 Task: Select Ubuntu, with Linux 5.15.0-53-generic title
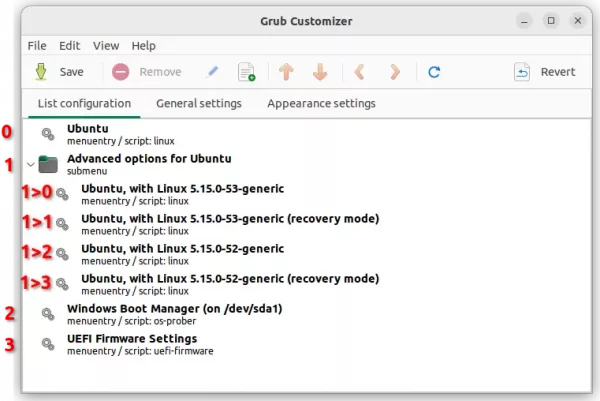[x=183, y=189]
